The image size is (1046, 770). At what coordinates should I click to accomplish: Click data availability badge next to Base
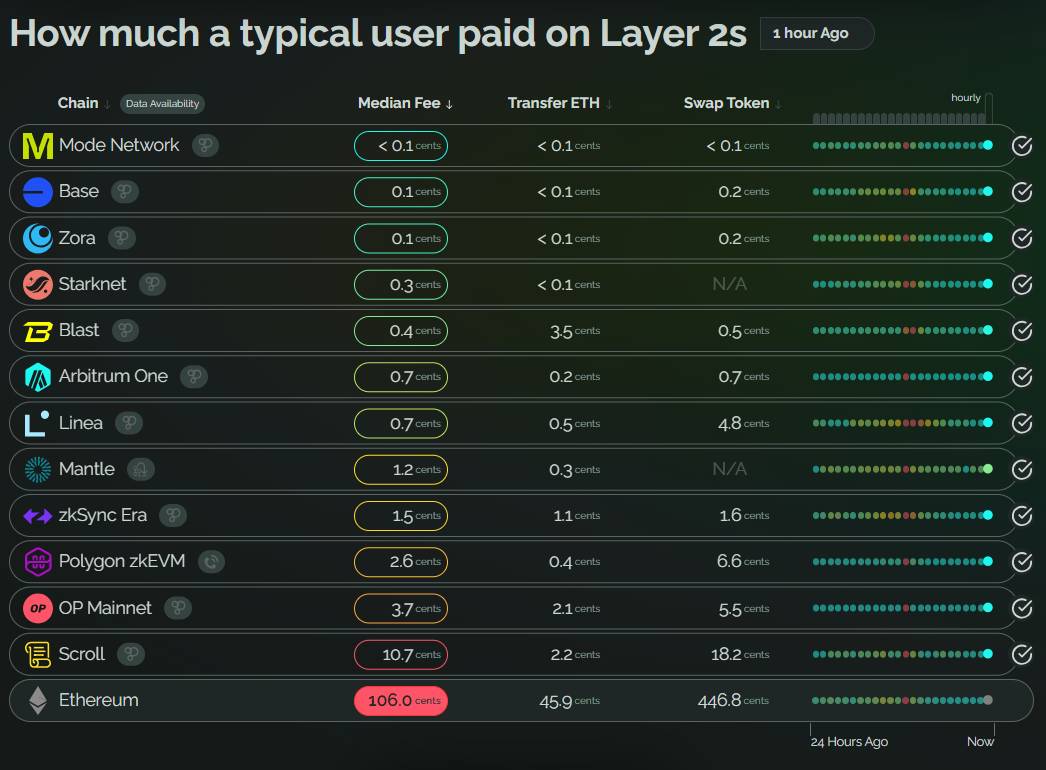(x=125, y=192)
